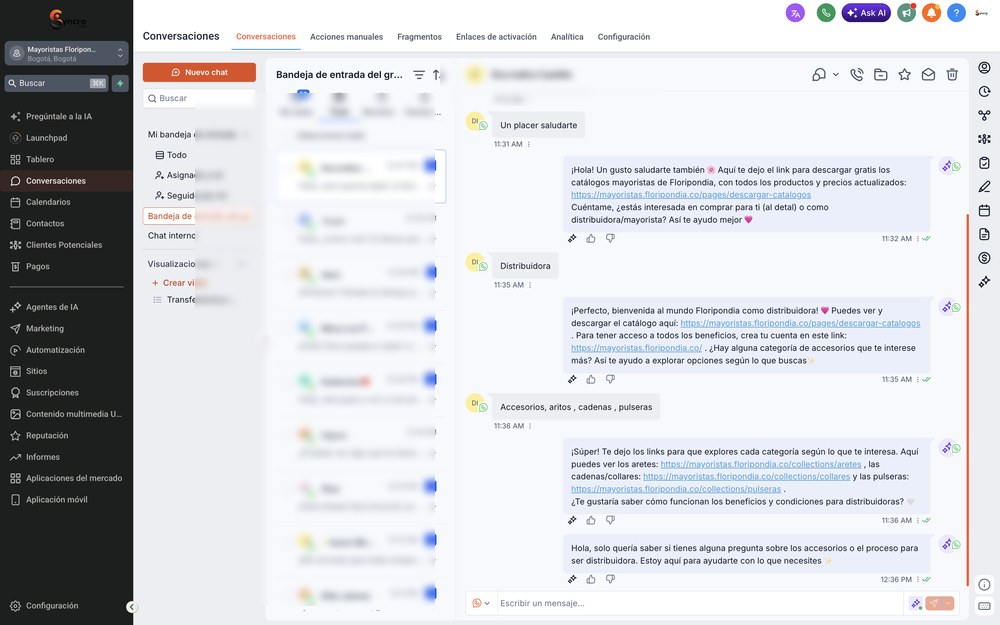Open options menu beside 12:36 PM timestamp
Image resolution: width=1000 pixels, height=625 pixels.
(x=918, y=580)
